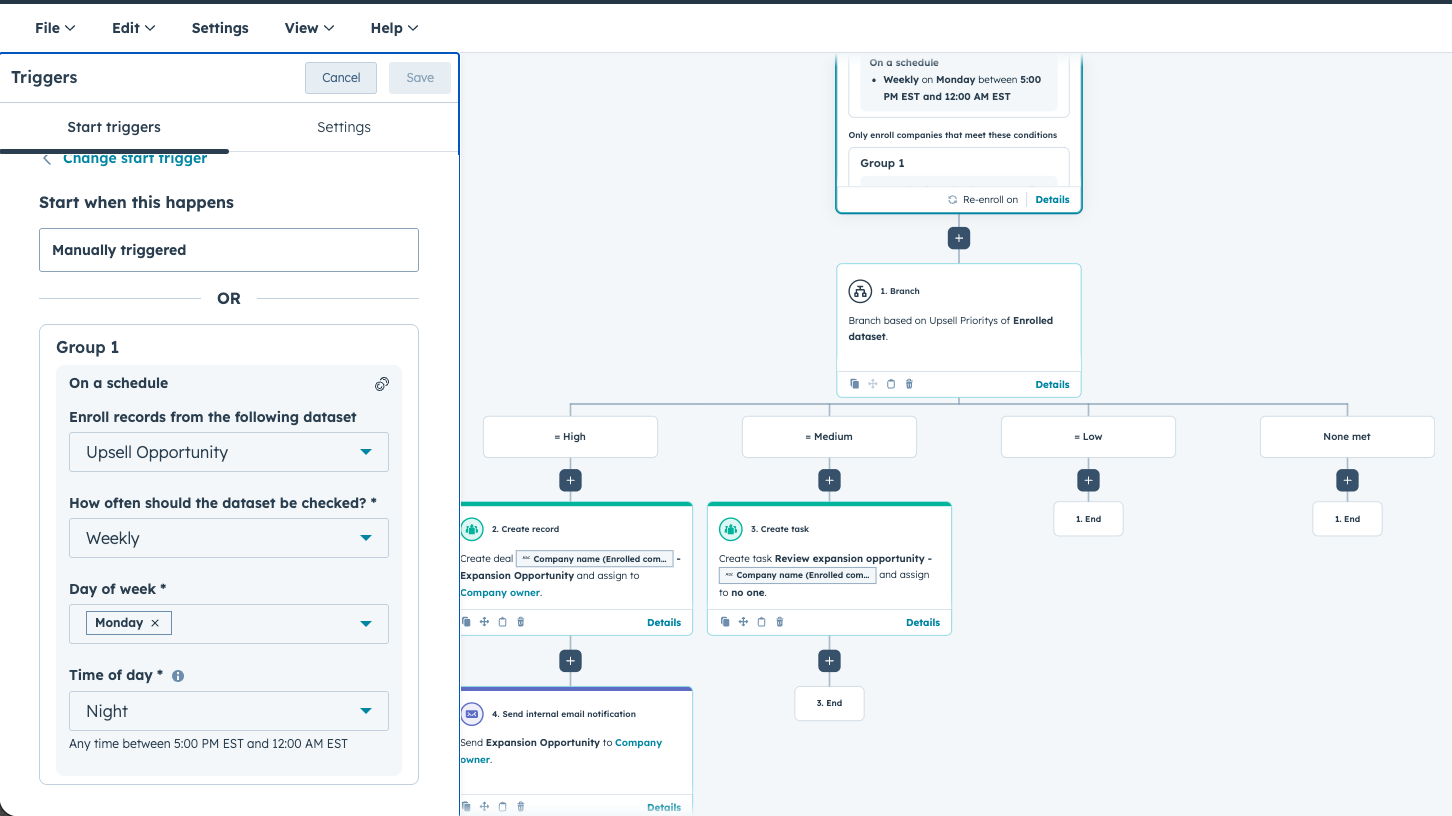The width and height of the screenshot is (1452, 816).
Task: Expand the Weekly frequency dropdown
Action: 228,538
